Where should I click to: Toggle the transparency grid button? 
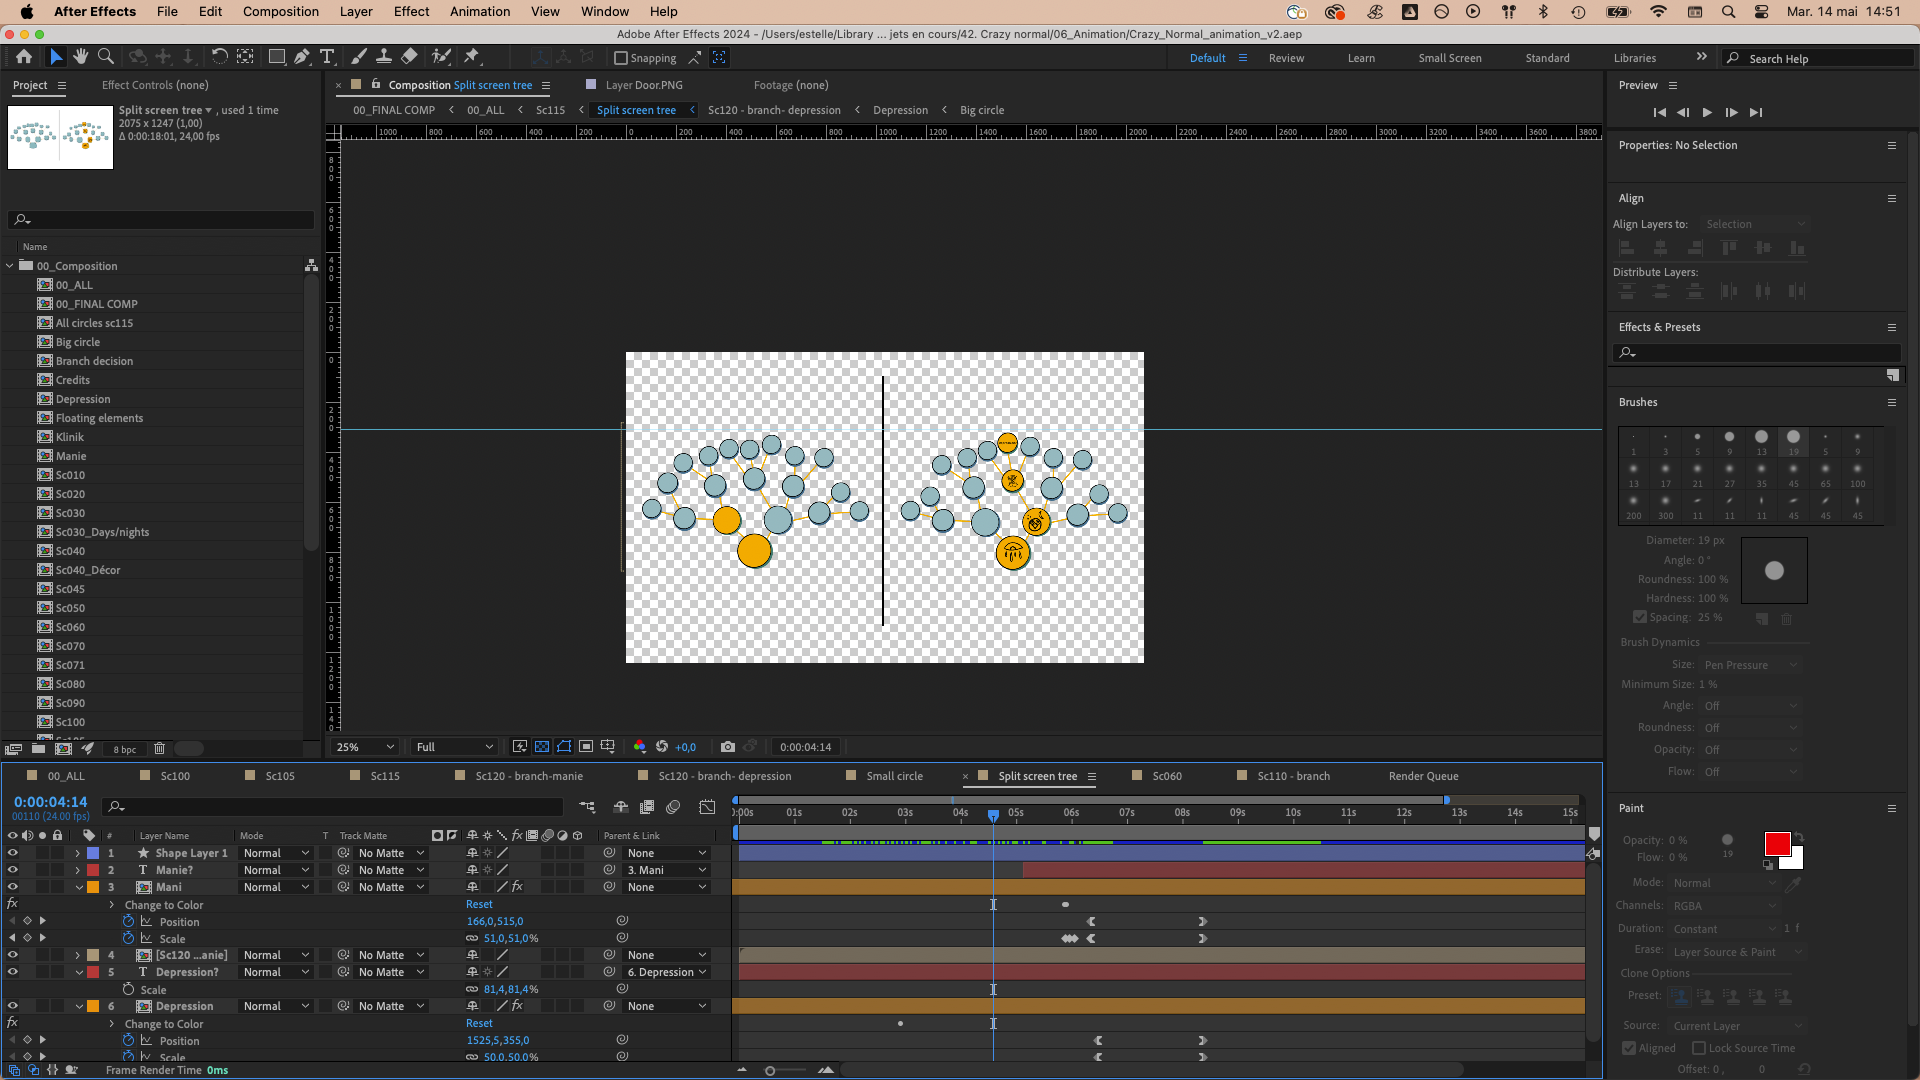(x=542, y=747)
